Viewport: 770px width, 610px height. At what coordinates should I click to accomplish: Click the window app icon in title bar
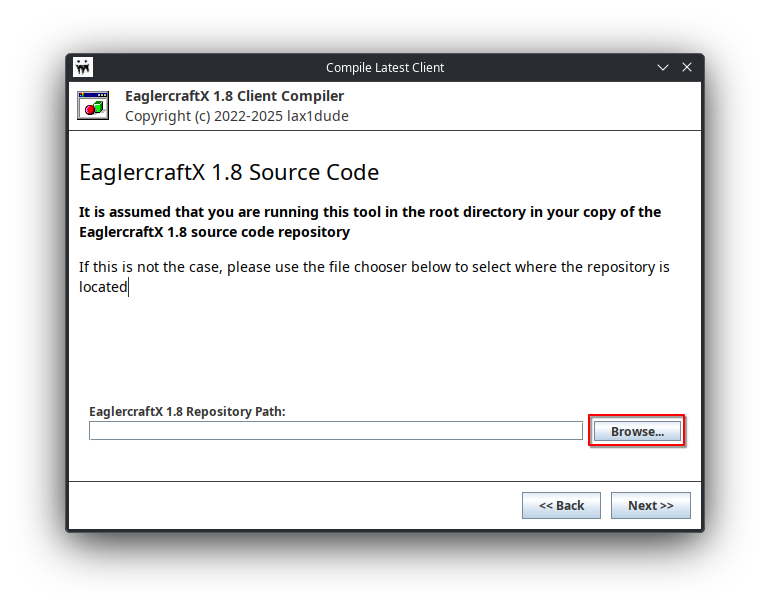[x=83, y=67]
